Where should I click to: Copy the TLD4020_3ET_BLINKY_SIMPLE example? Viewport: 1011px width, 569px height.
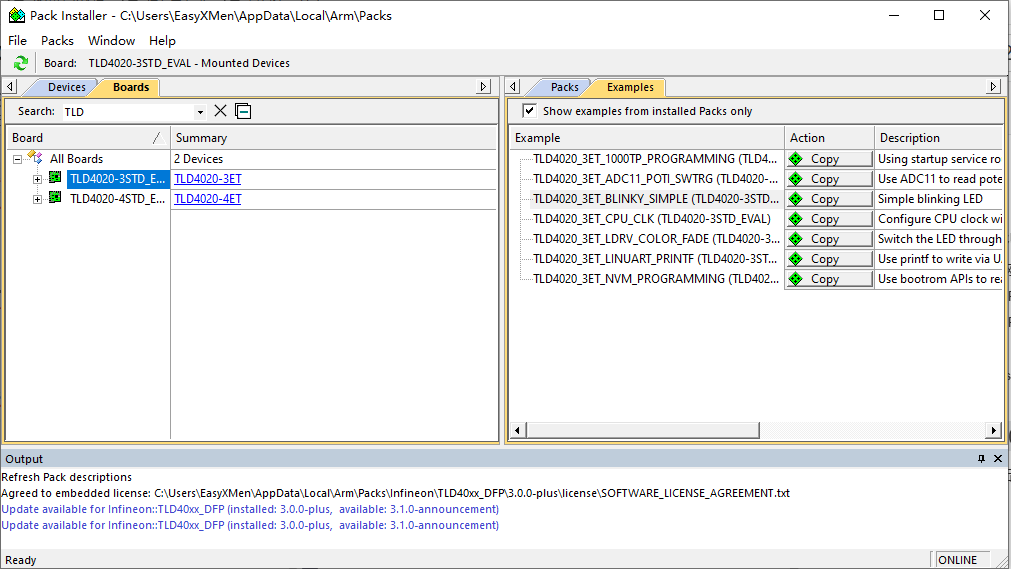click(x=829, y=199)
